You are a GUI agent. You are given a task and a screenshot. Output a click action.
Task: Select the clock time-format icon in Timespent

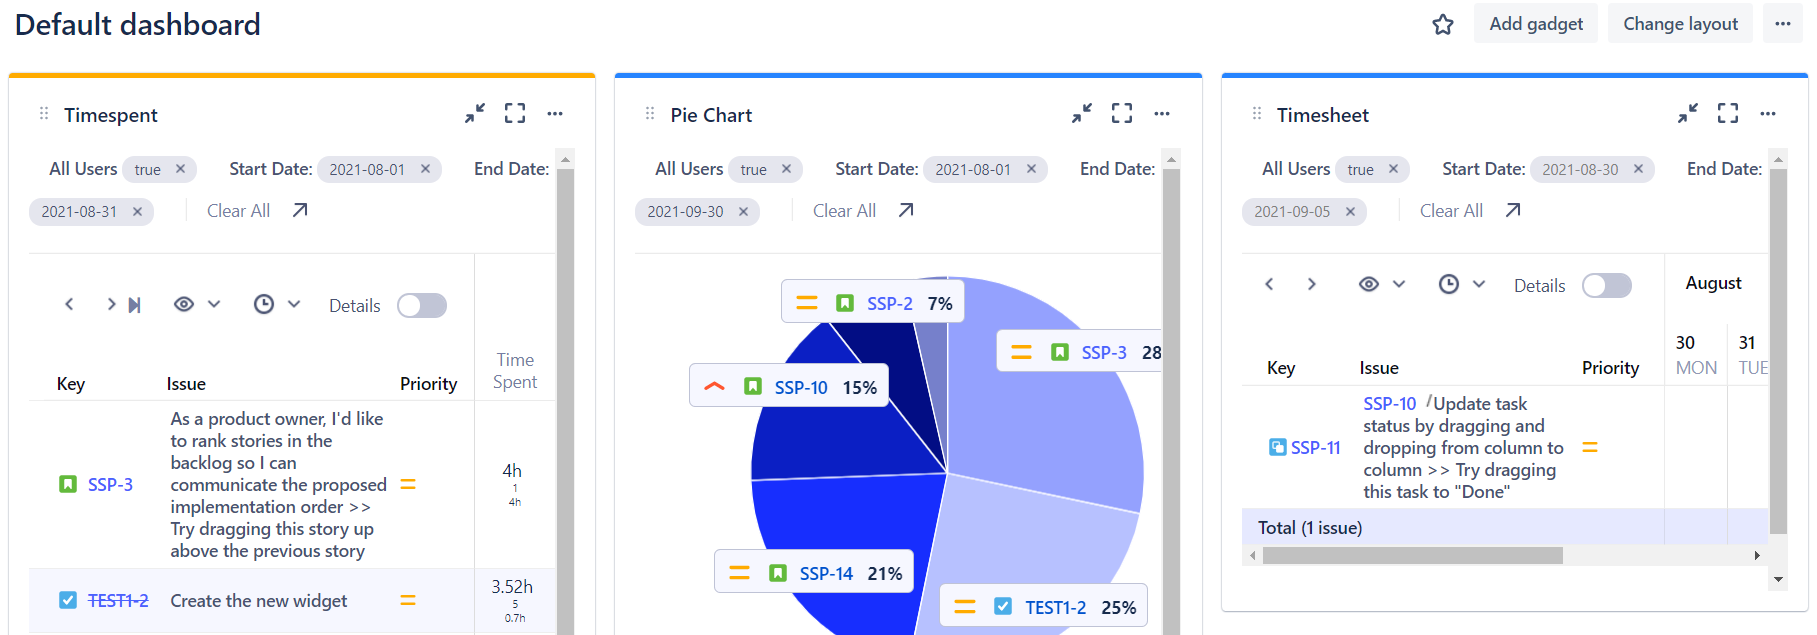tap(266, 304)
